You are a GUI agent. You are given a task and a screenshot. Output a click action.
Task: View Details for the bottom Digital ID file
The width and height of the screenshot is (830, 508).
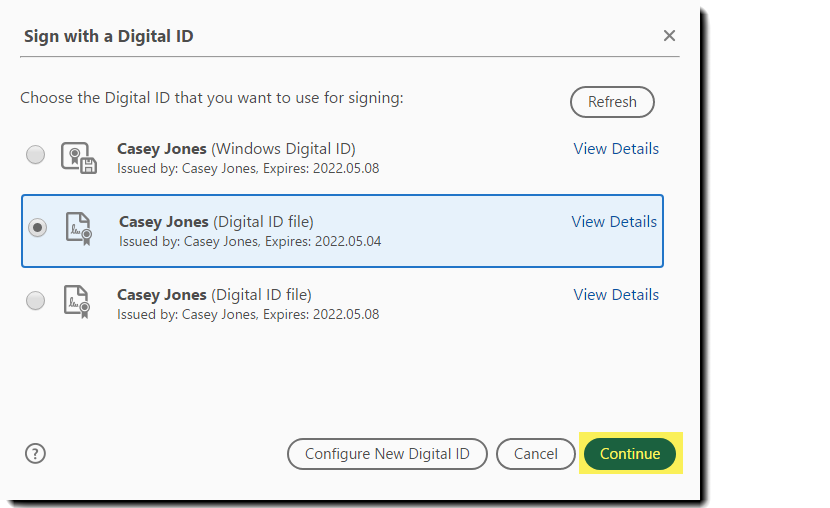tap(616, 295)
